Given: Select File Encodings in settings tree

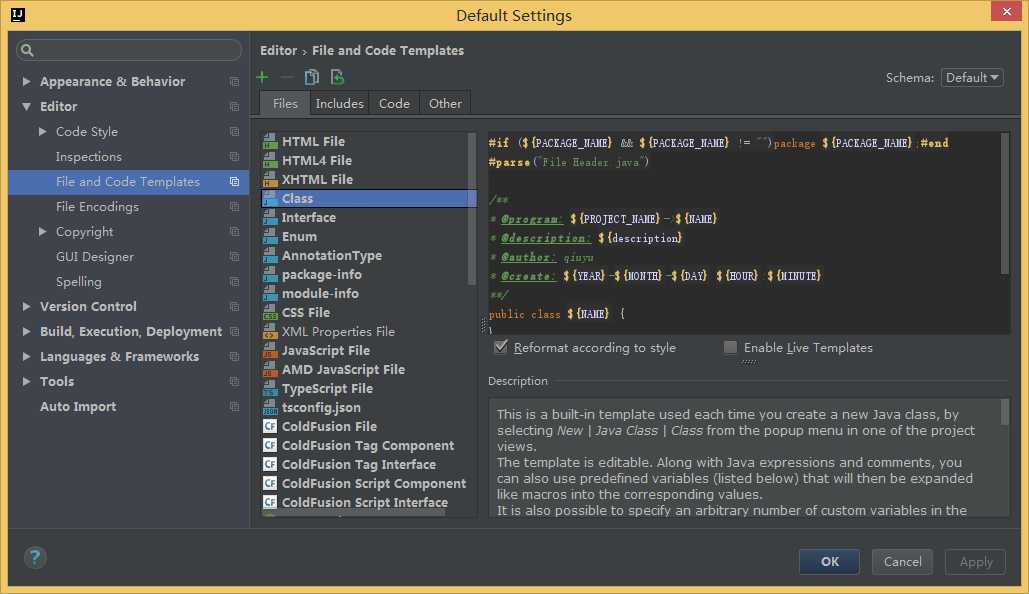Looking at the screenshot, I should click(97, 207).
